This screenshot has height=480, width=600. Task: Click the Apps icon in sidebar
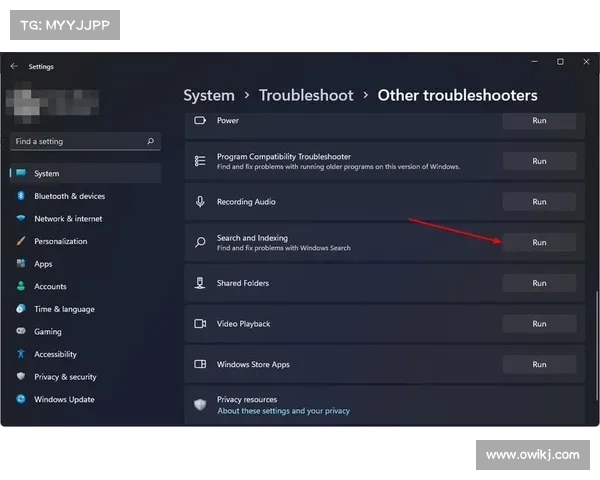point(21,263)
